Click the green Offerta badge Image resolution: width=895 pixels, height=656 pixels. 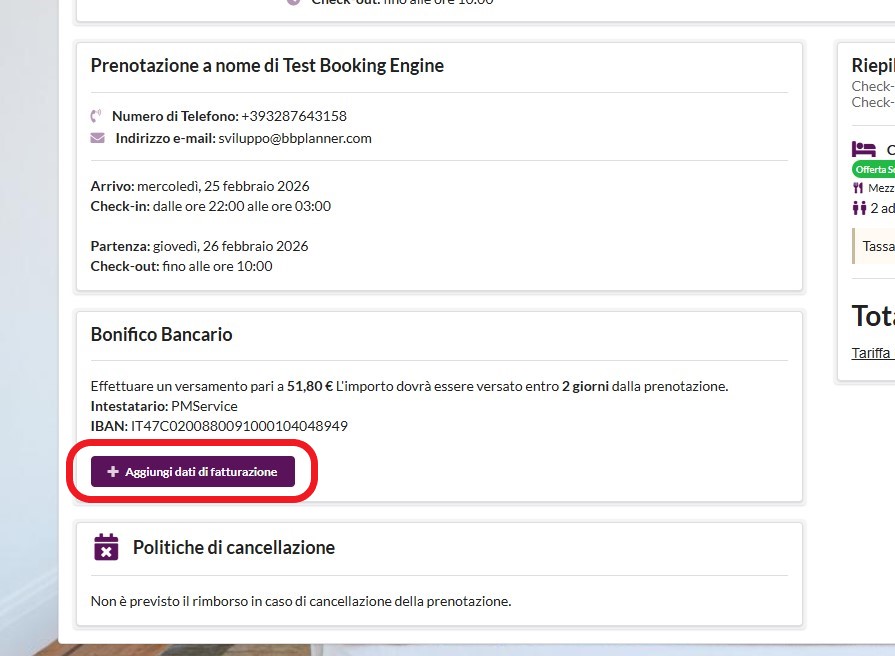(873, 169)
